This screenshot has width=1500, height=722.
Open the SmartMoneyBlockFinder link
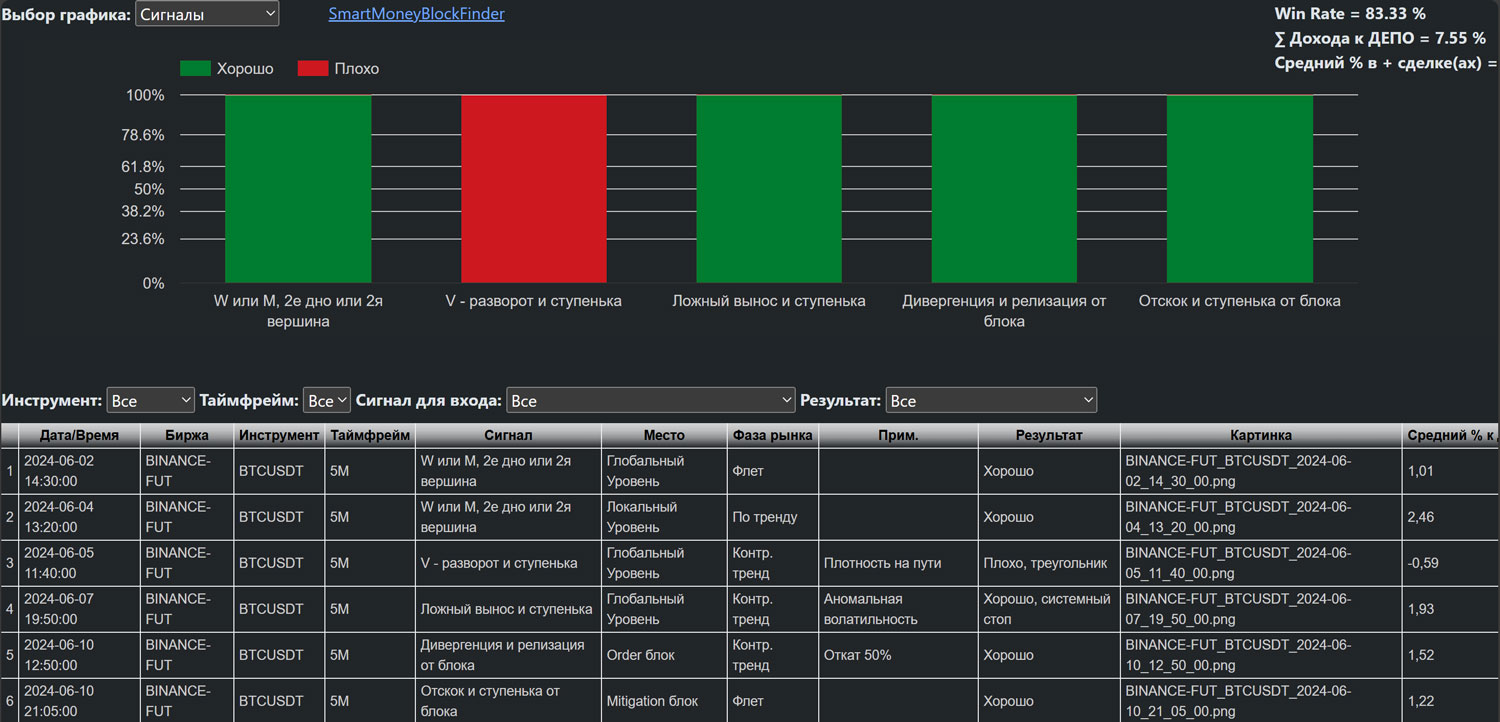tap(416, 14)
